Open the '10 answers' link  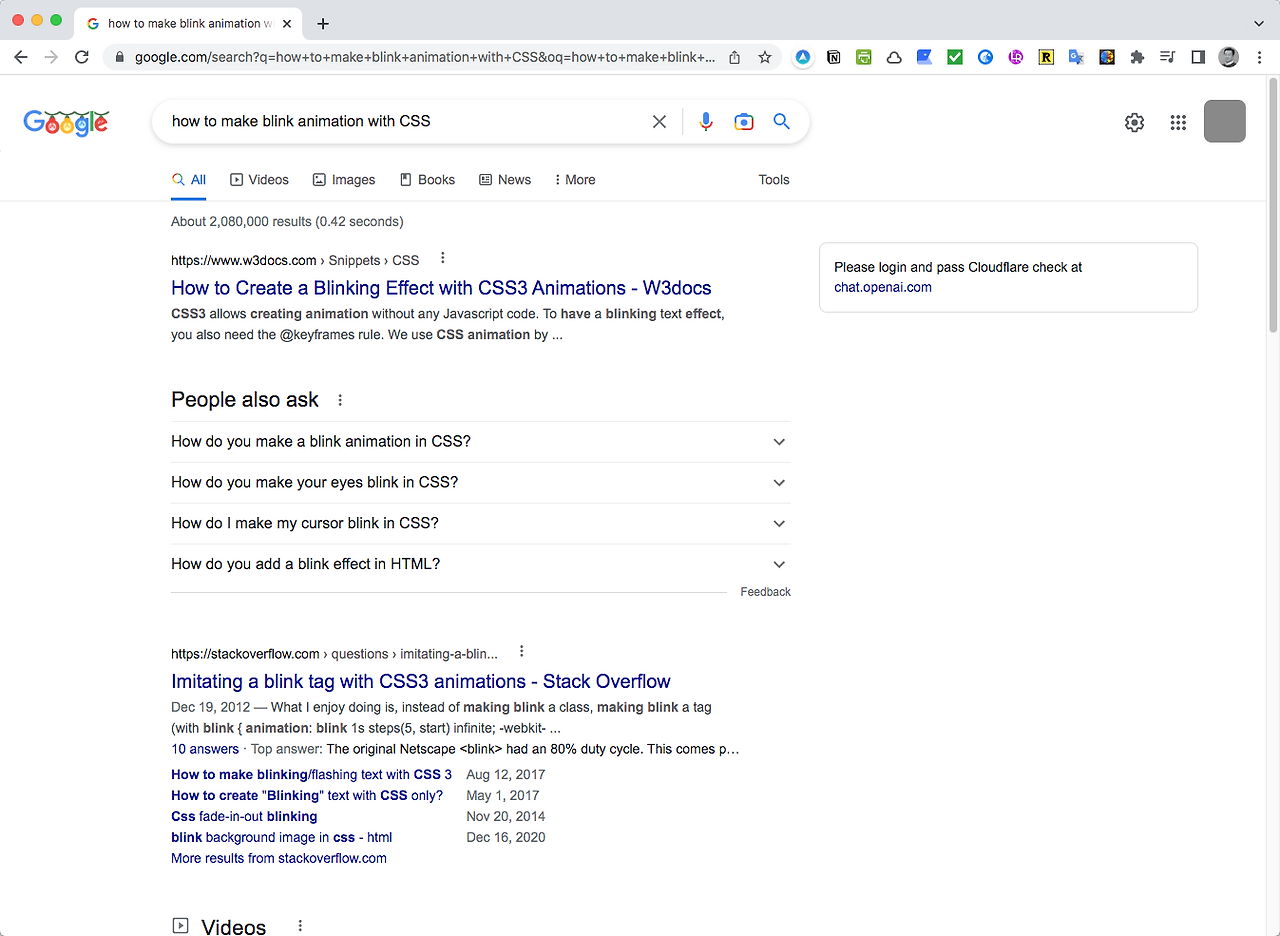[205, 749]
